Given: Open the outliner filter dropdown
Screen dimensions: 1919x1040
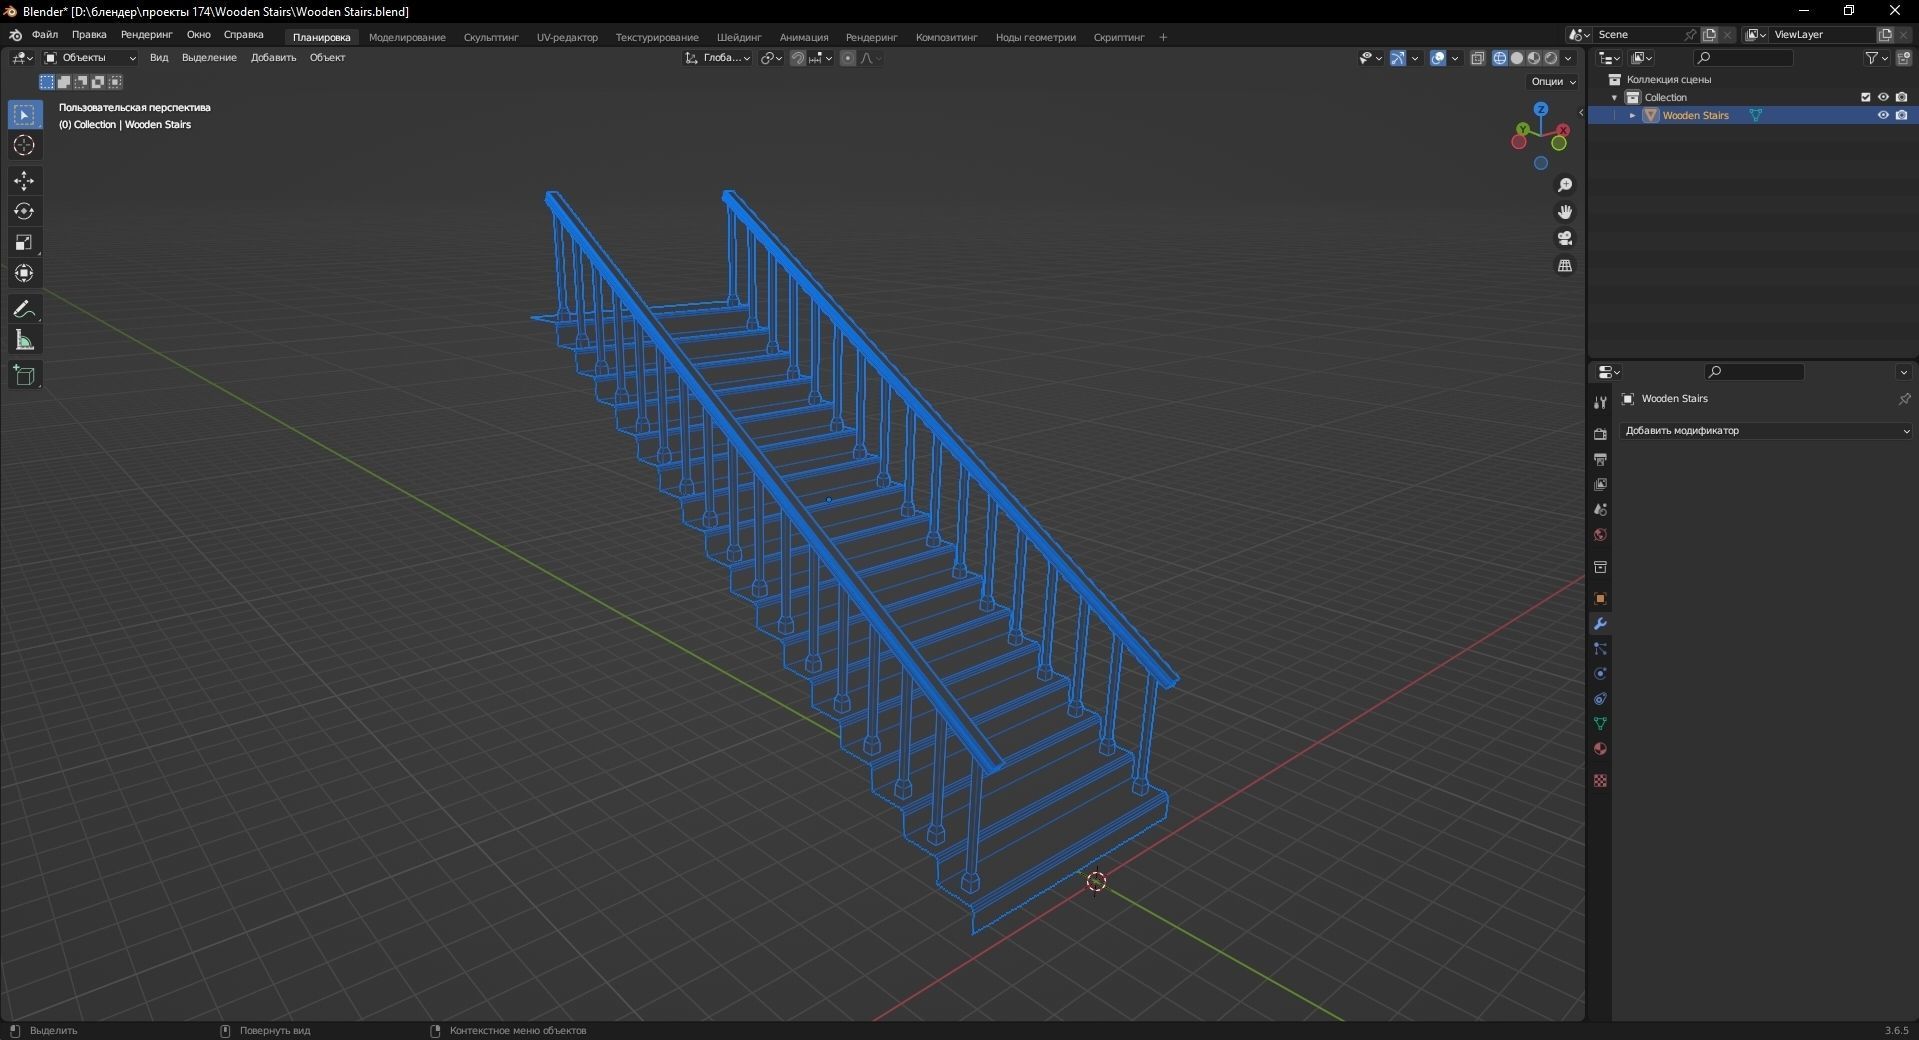Looking at the screenshot, I should click(x=1877, y=58).
